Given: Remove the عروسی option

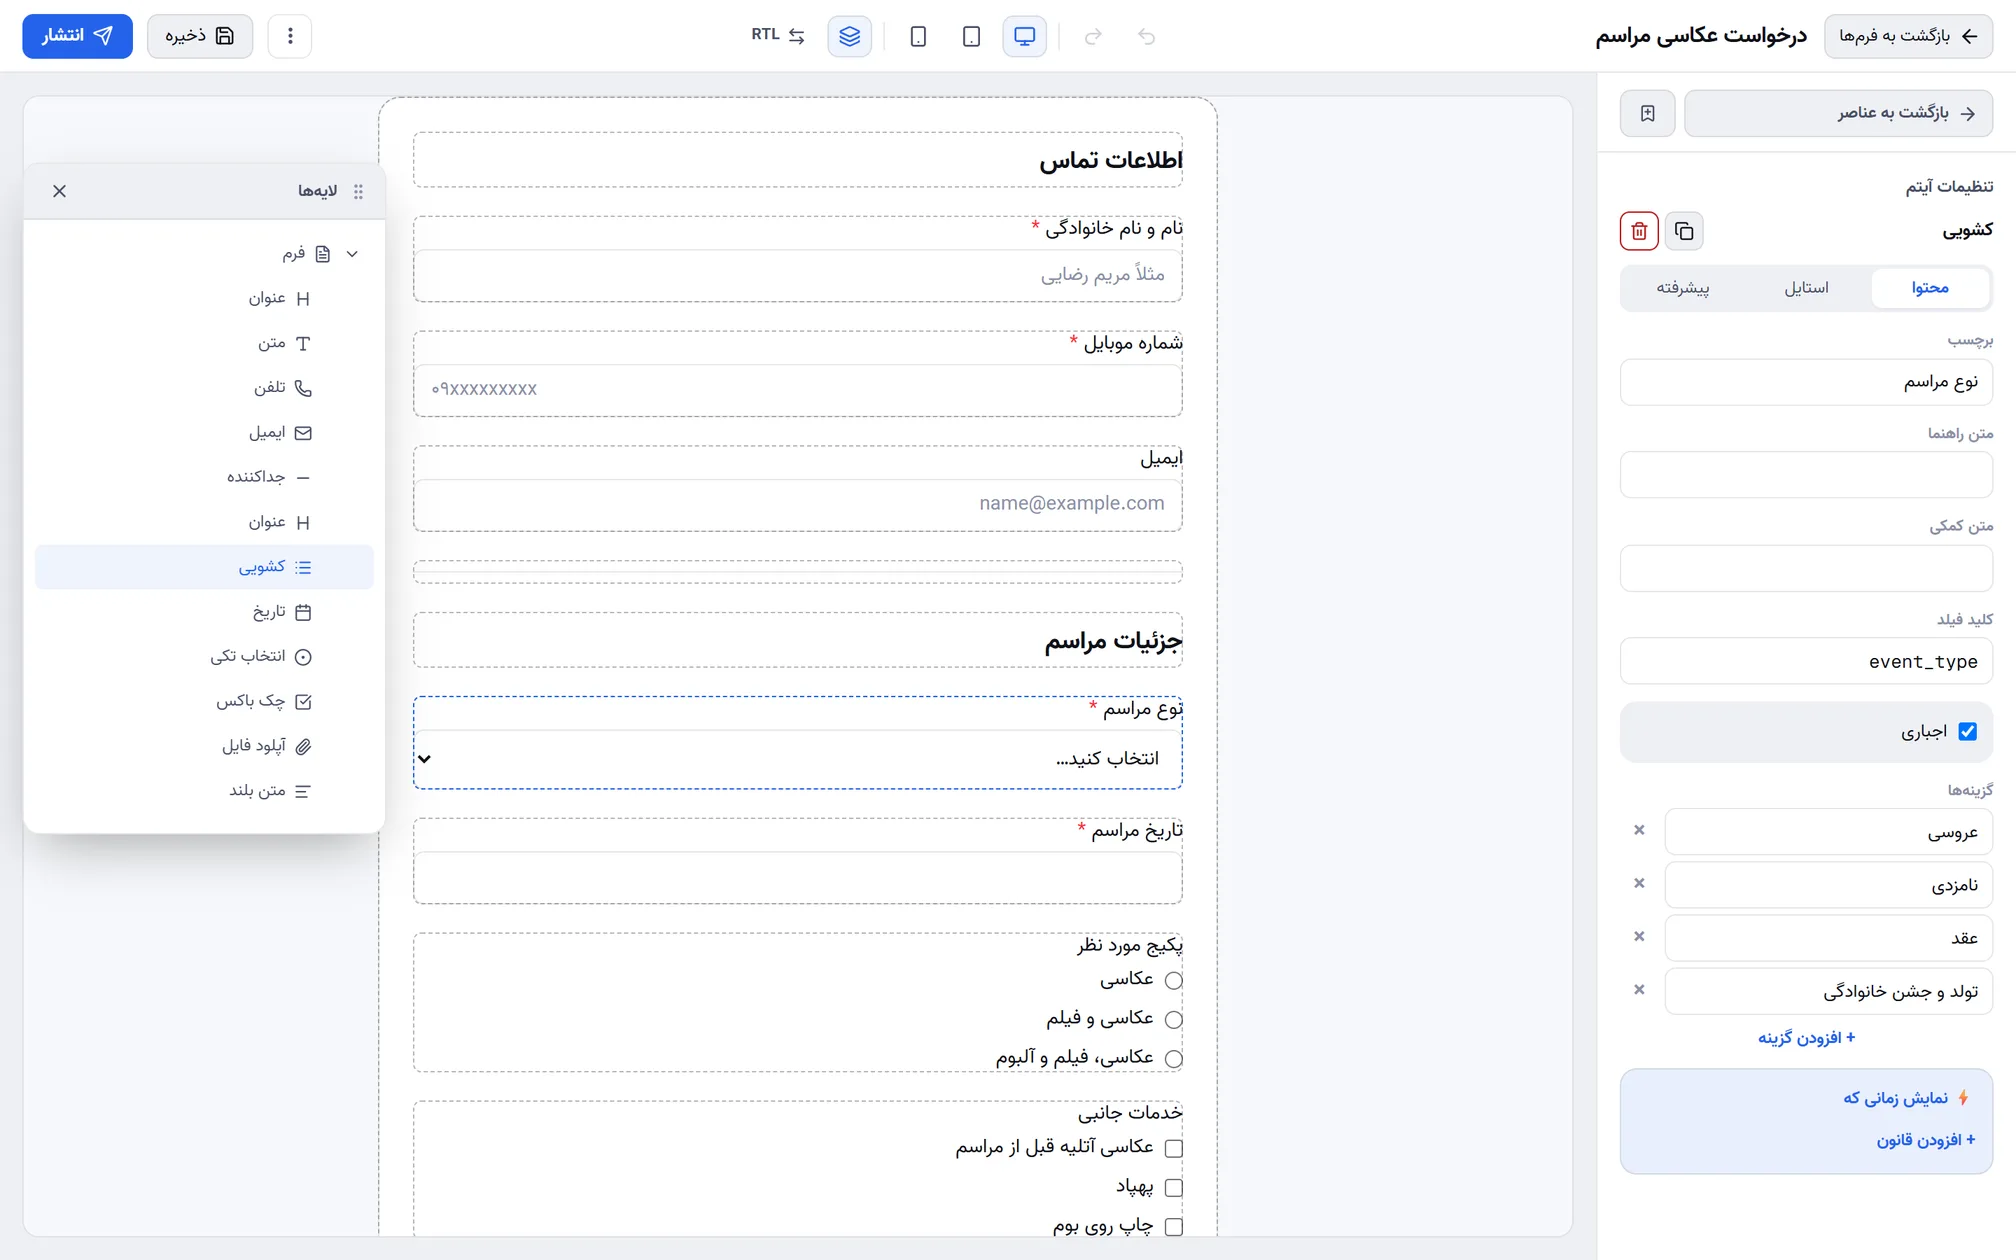Looking at the screenshot, I should [x=1639, y=830].
